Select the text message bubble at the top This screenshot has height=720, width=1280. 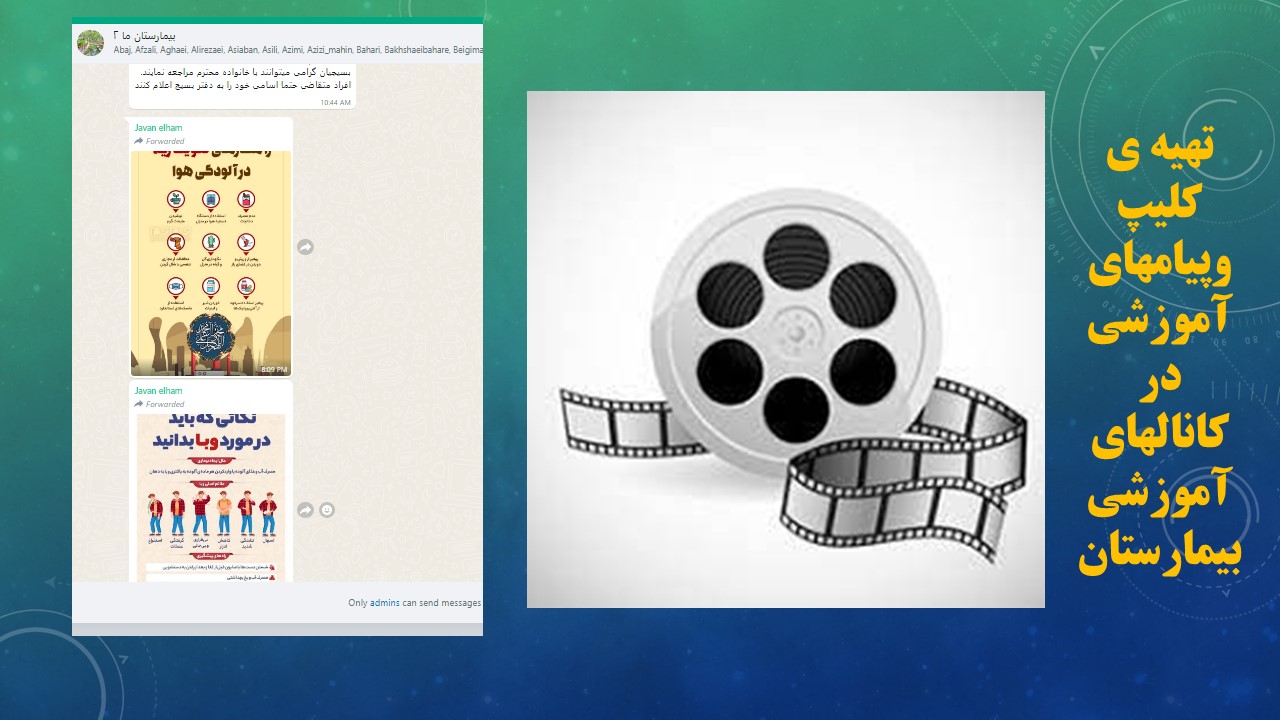pos(242,80)
